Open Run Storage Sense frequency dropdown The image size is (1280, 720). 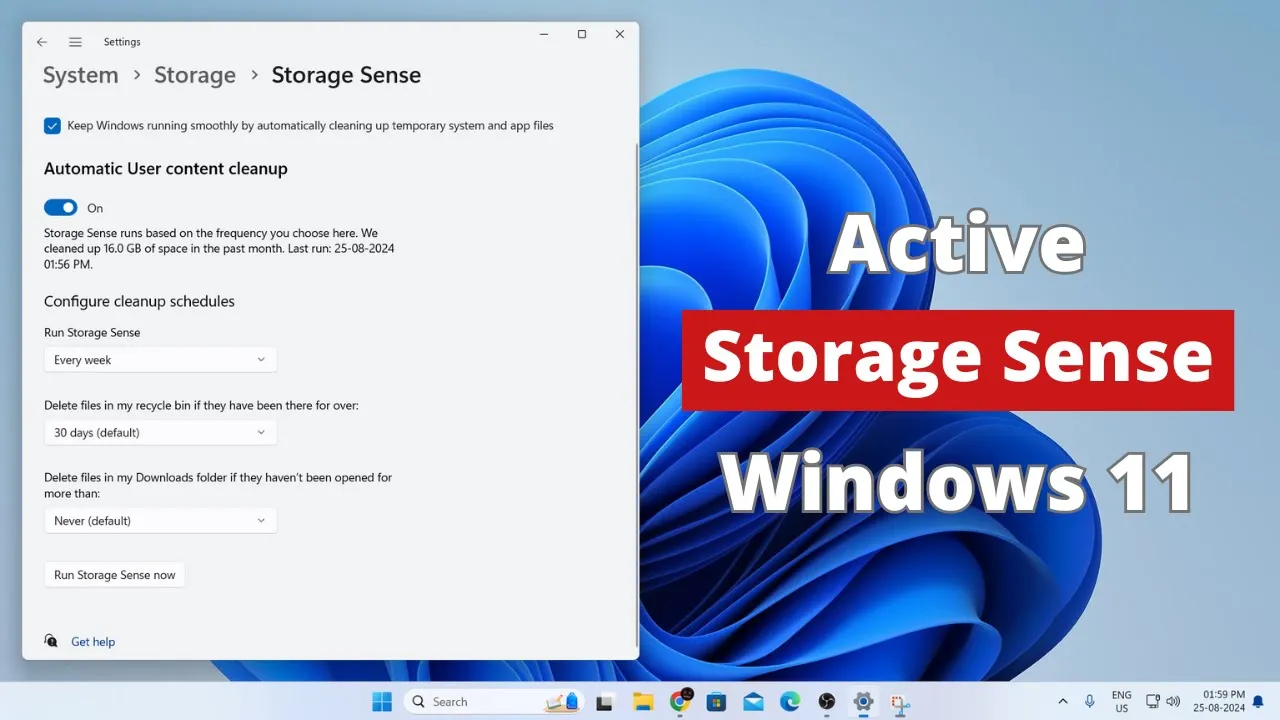(160, 360)
